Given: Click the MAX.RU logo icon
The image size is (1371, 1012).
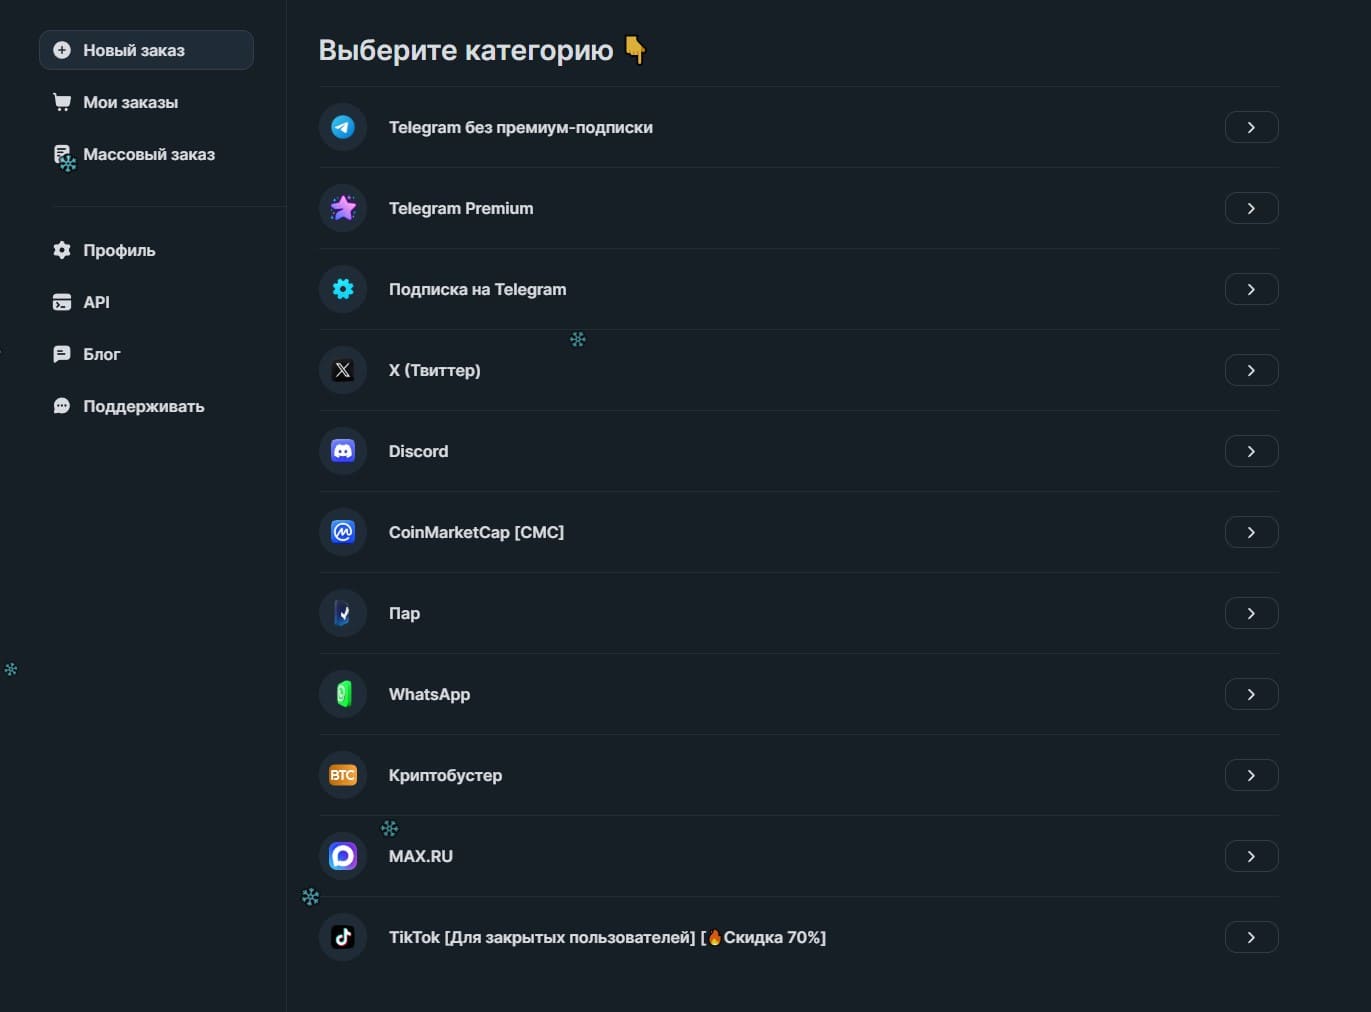Looking at the screenshot, I should 342,856.
